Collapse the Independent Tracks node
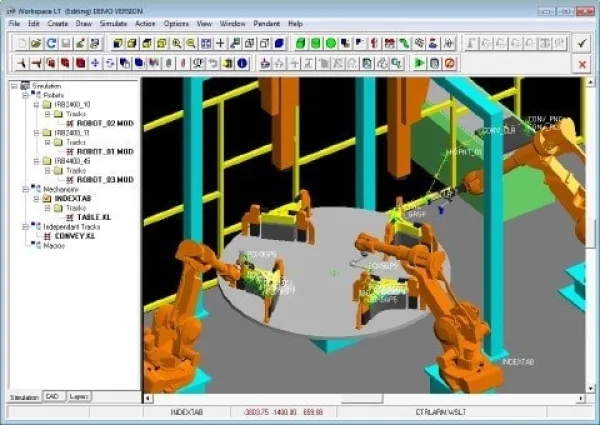 (25, 227)
